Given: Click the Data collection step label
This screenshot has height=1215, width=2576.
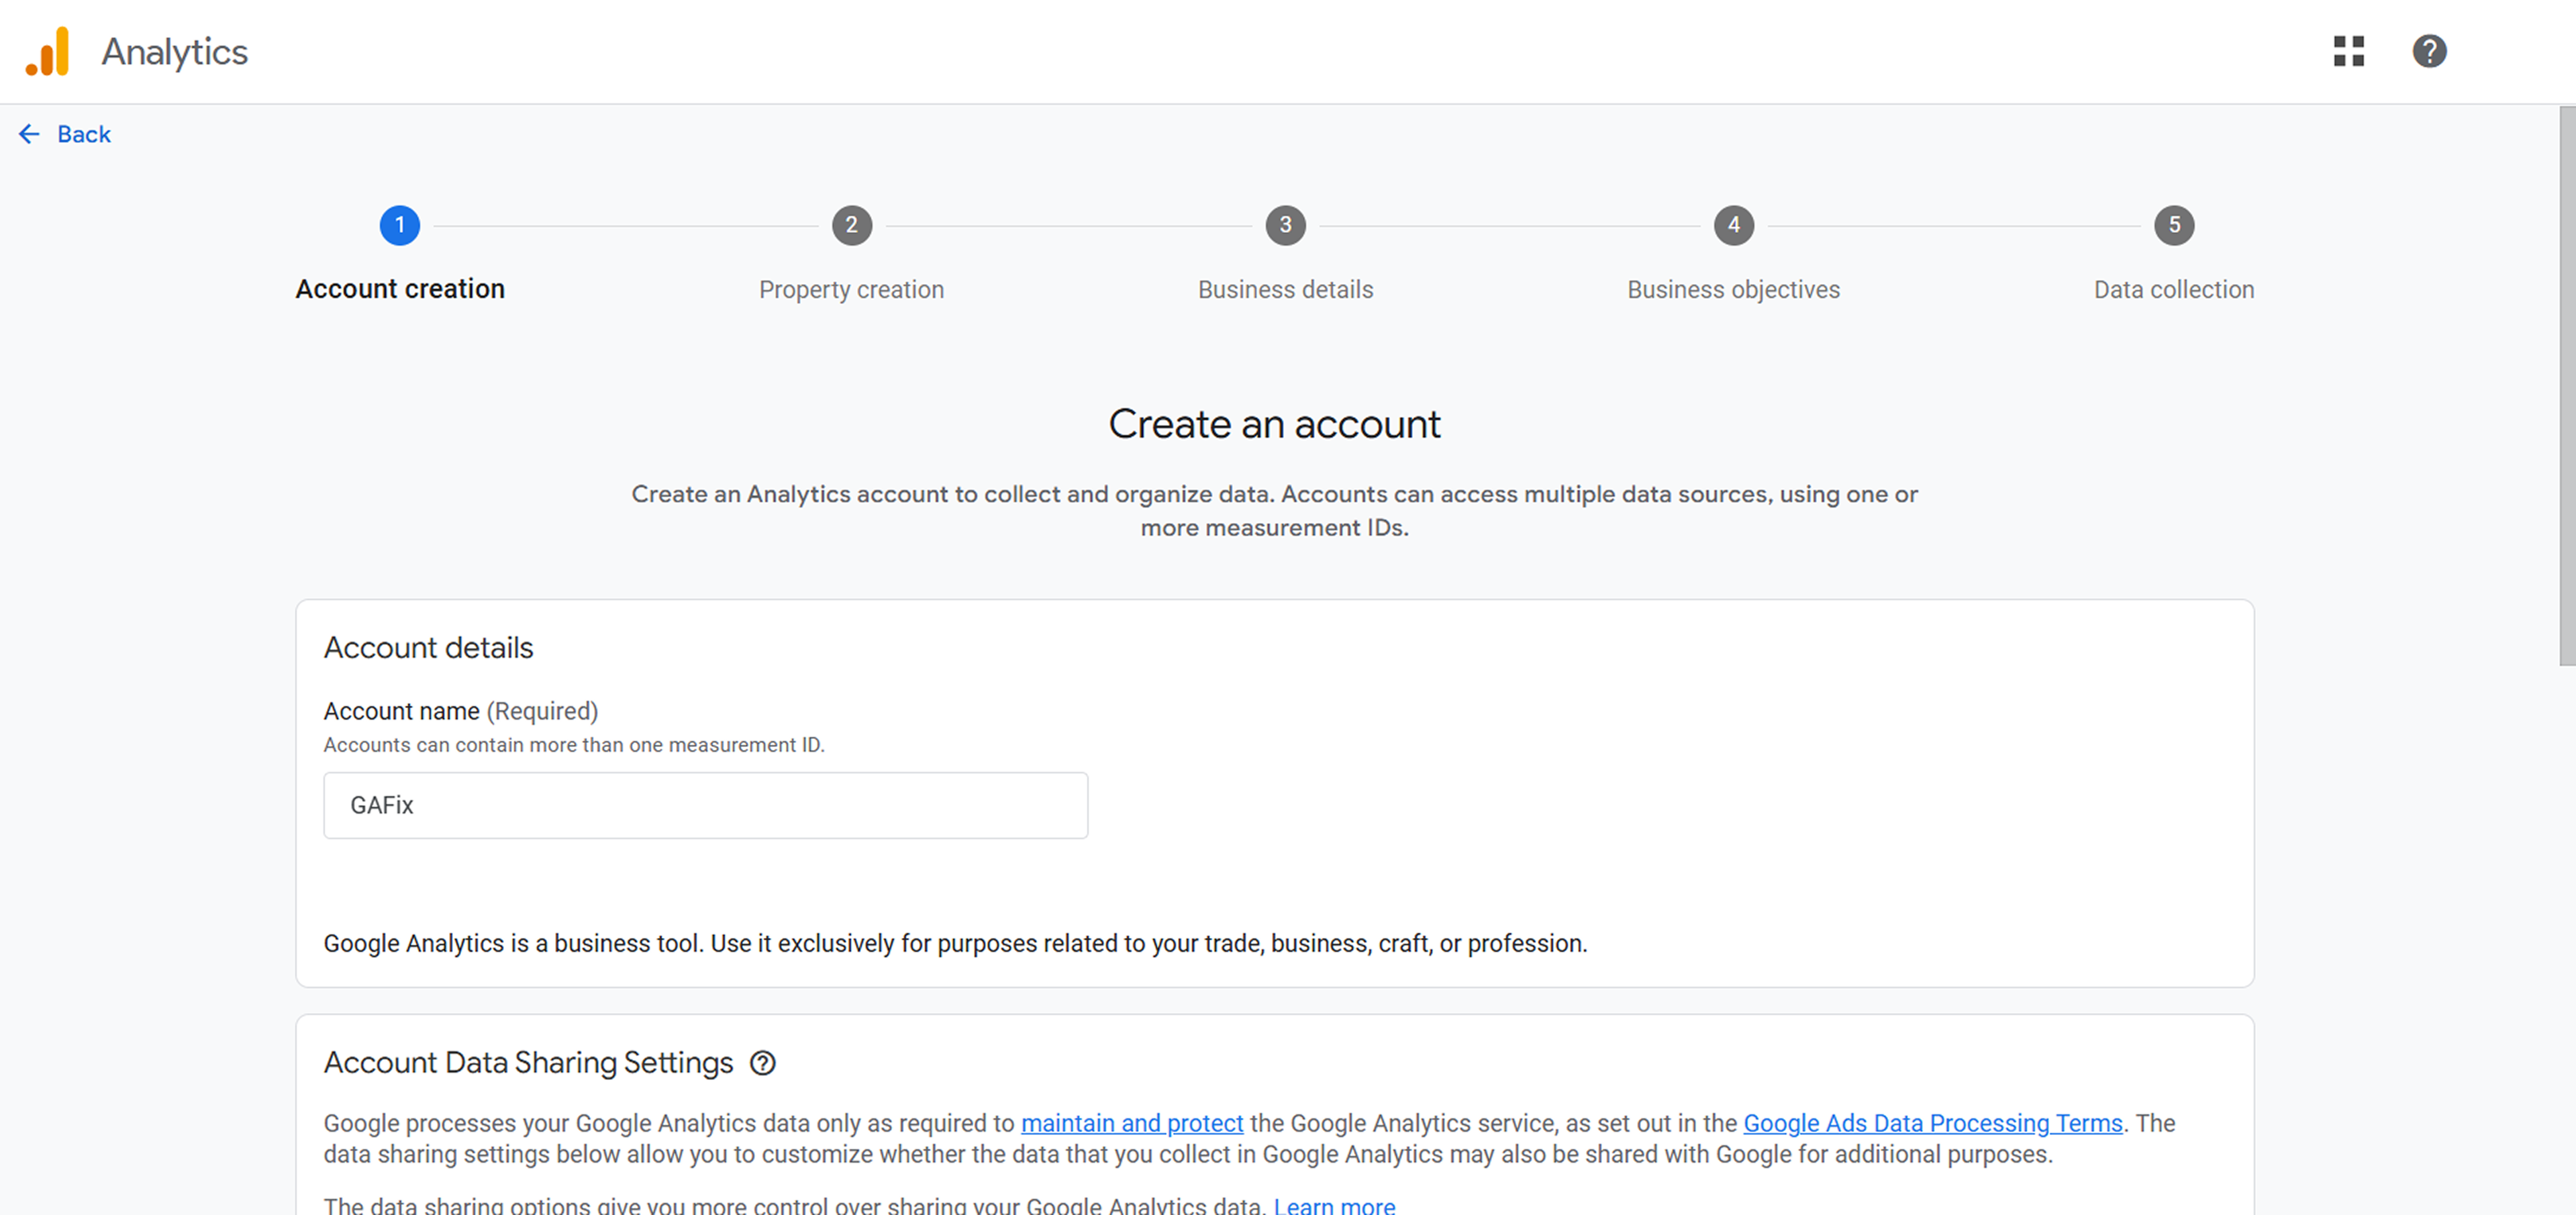Looking at the screenshot, I should point(2174,290).
